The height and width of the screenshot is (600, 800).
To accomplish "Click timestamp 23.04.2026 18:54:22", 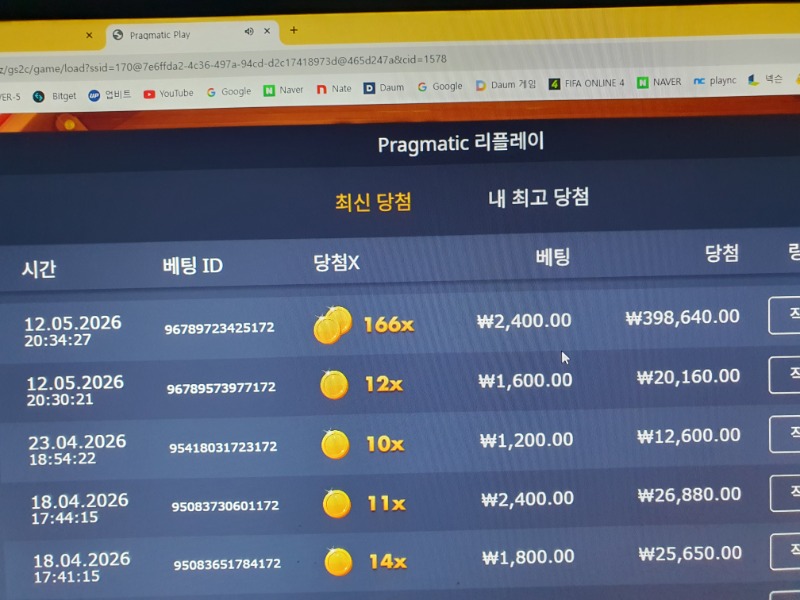I will [x=77, y=449].
